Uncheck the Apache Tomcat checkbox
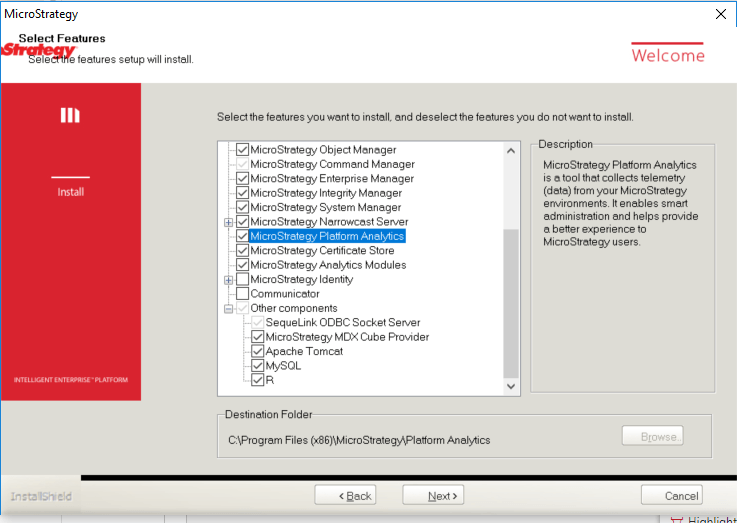This screenshot has width=737, height=523. 257,352
